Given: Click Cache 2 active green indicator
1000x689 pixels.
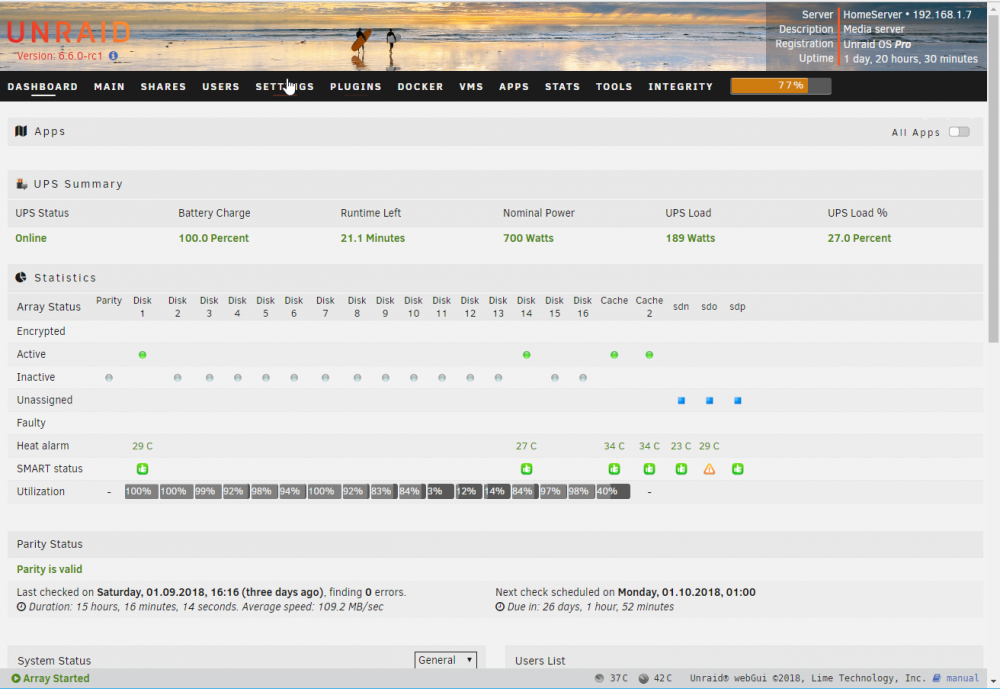Looking at the screenshot, I should [649, 355].
